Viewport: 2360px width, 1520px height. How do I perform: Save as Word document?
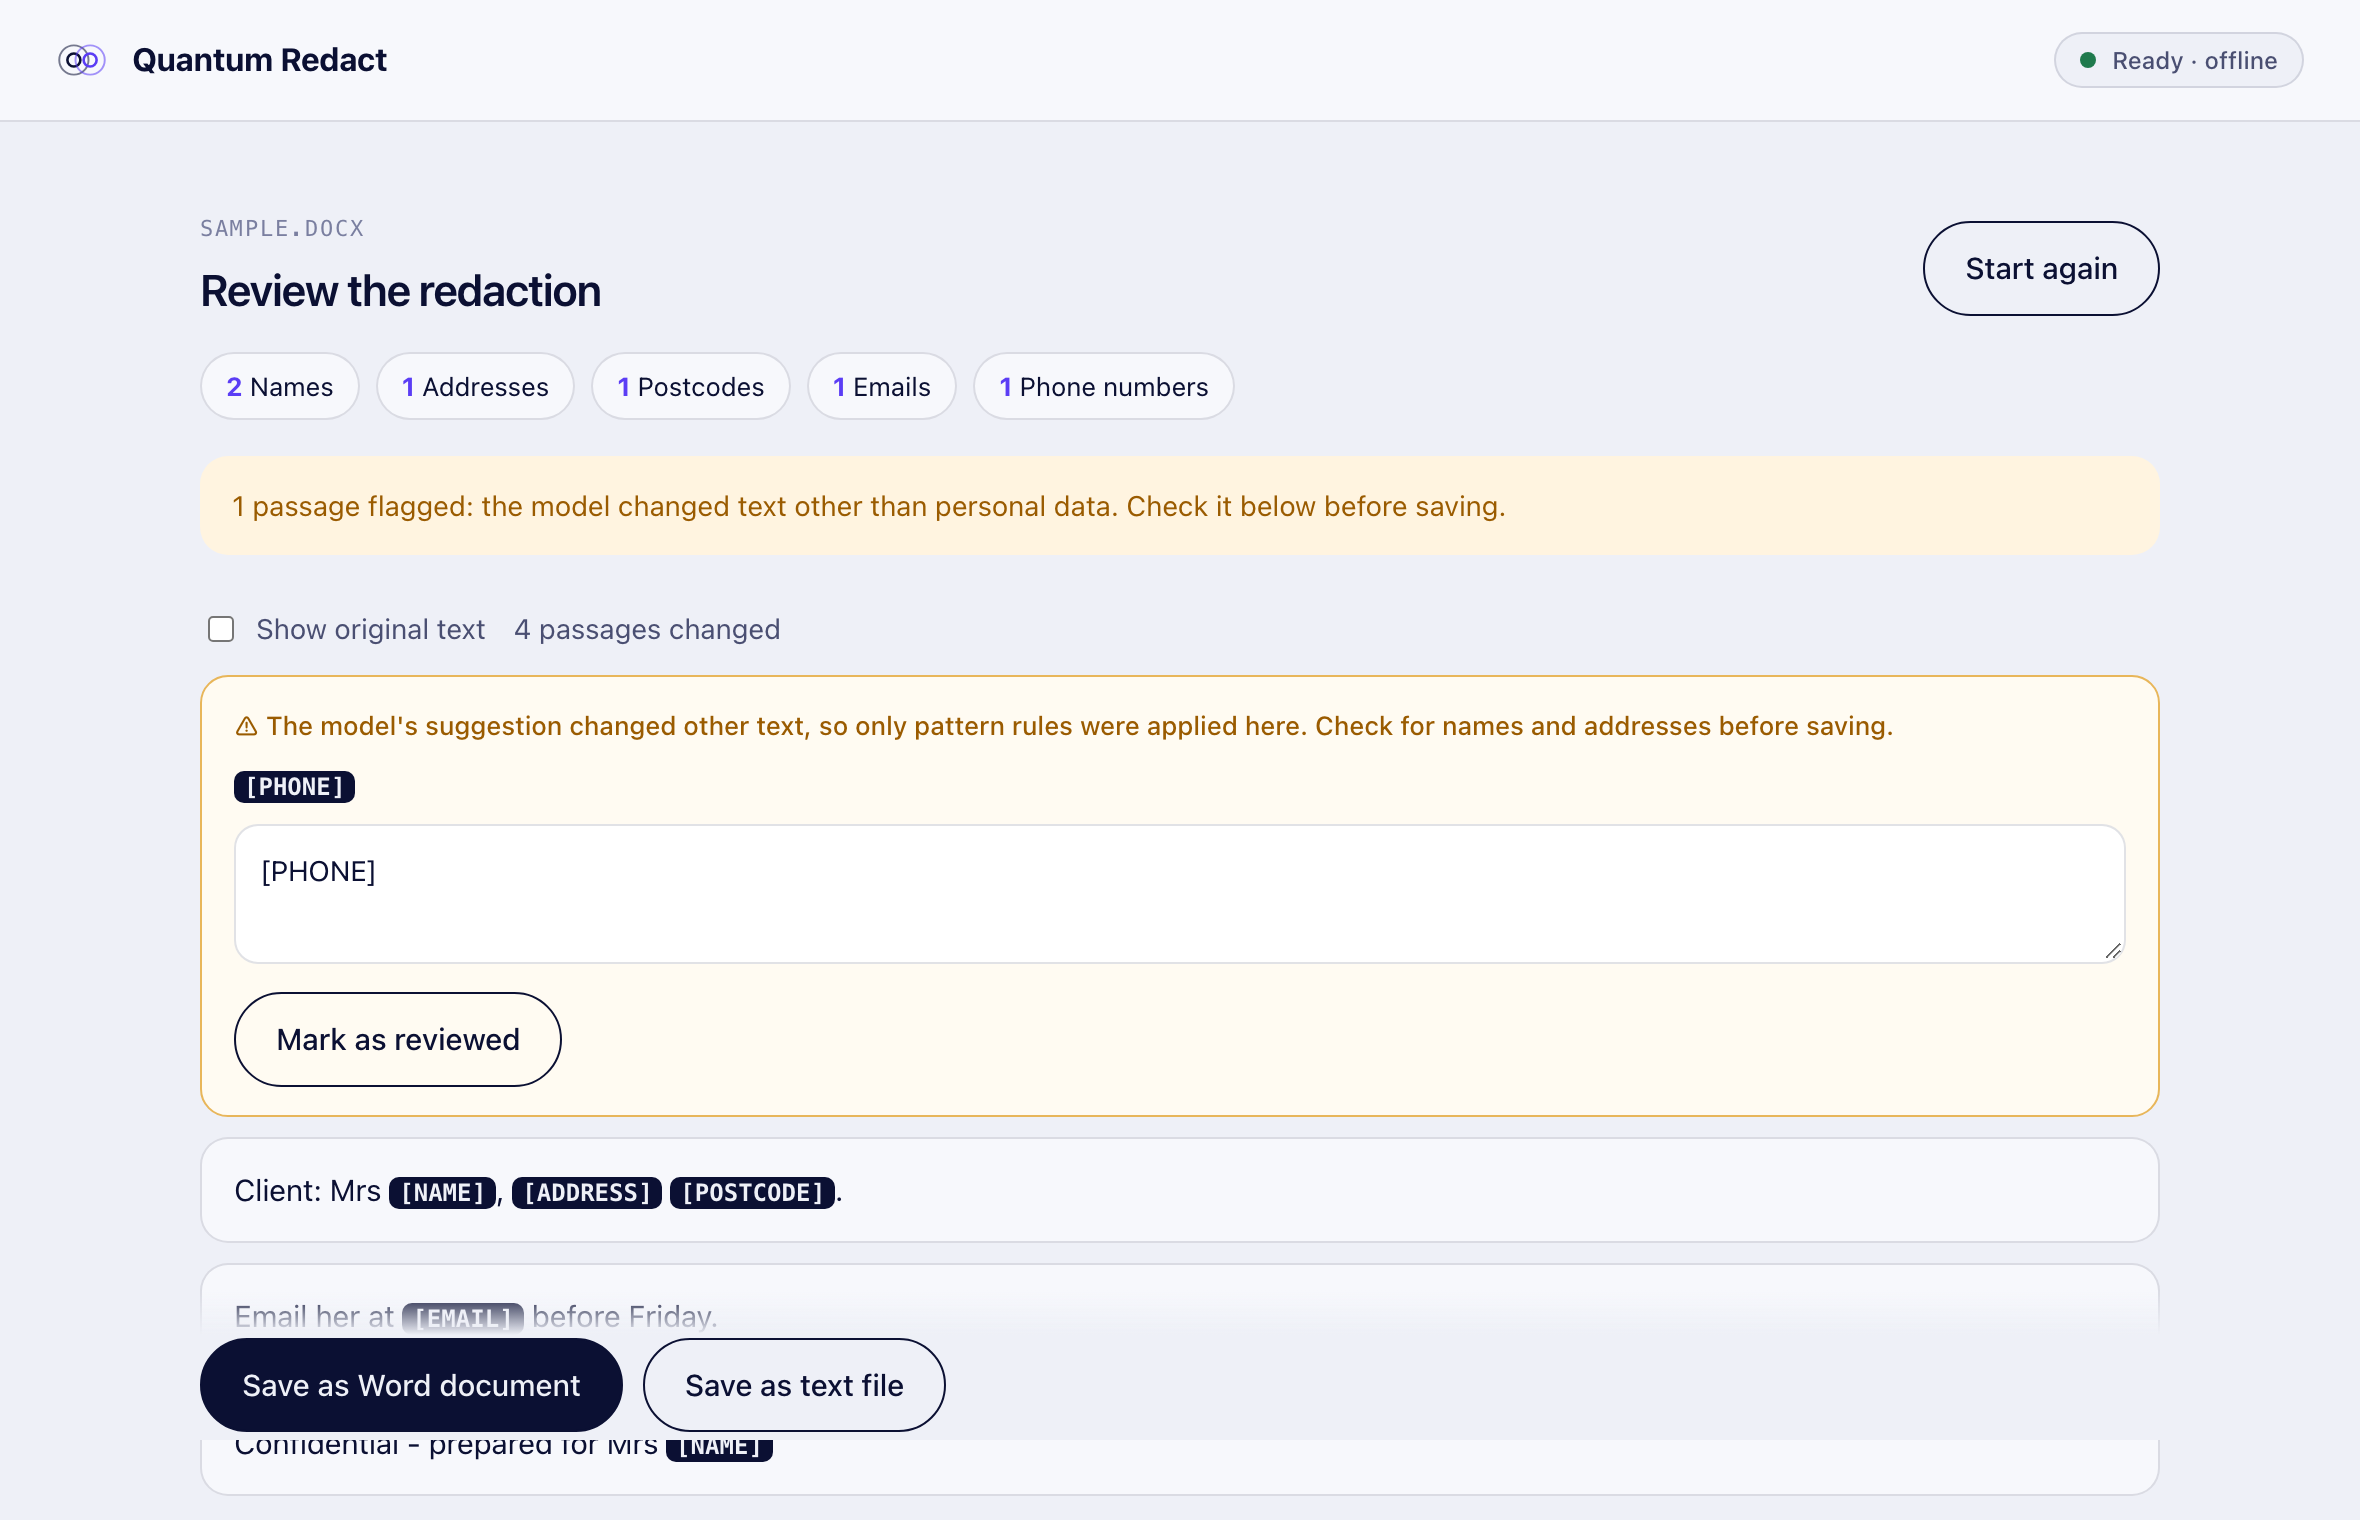point(411,1385)
